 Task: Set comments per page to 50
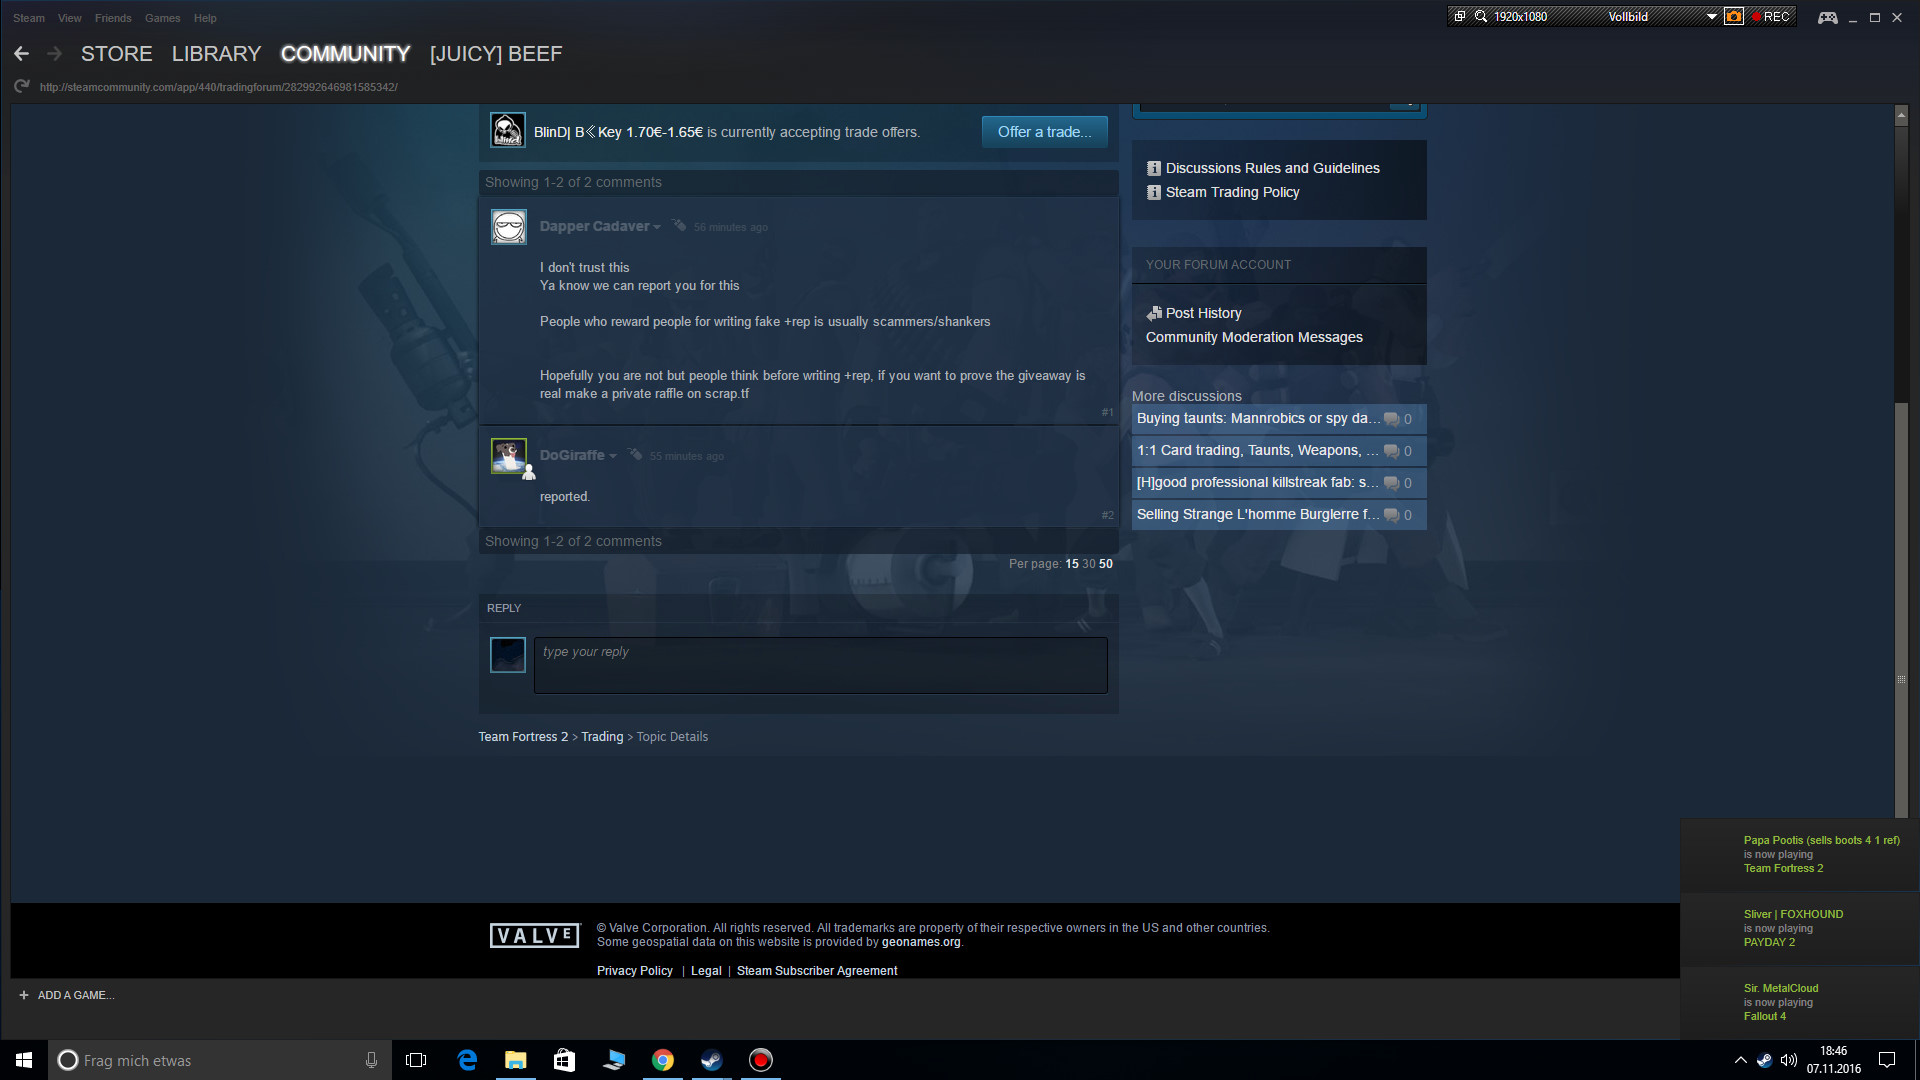[1105, 564]
